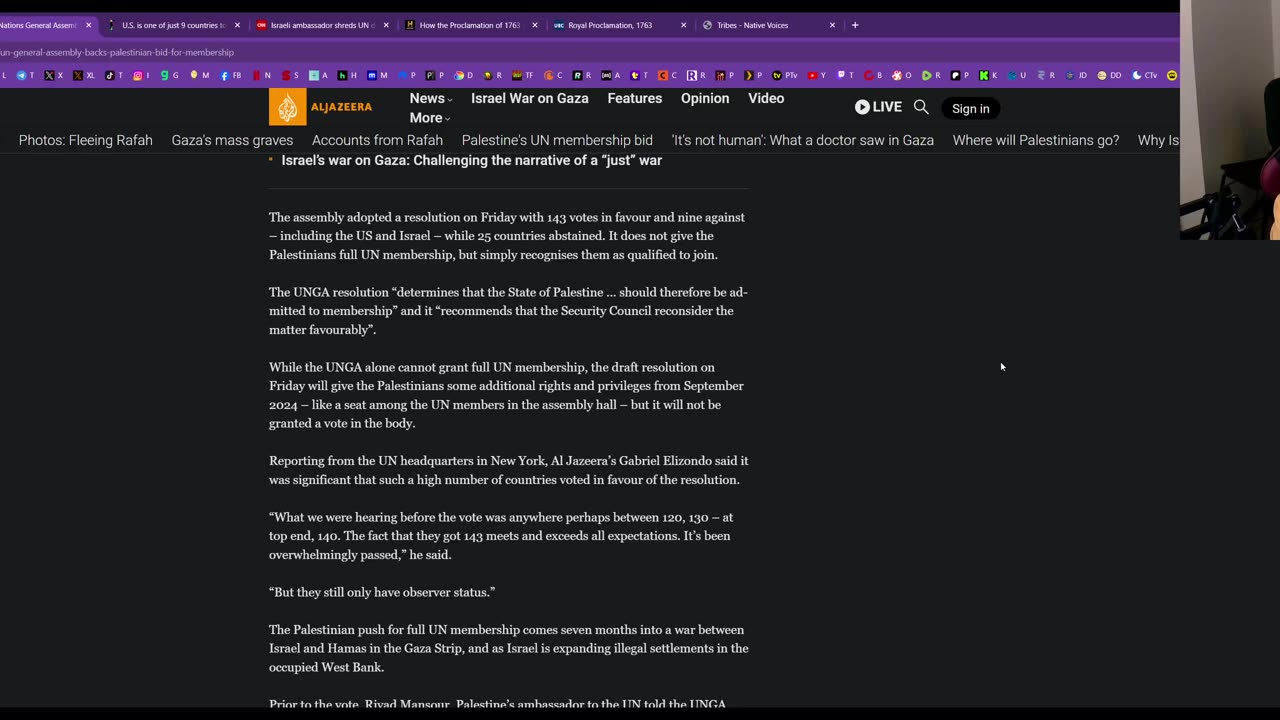Switch to the 'Israeli ambassador shreds UN' tab

(x=320, y=25)
